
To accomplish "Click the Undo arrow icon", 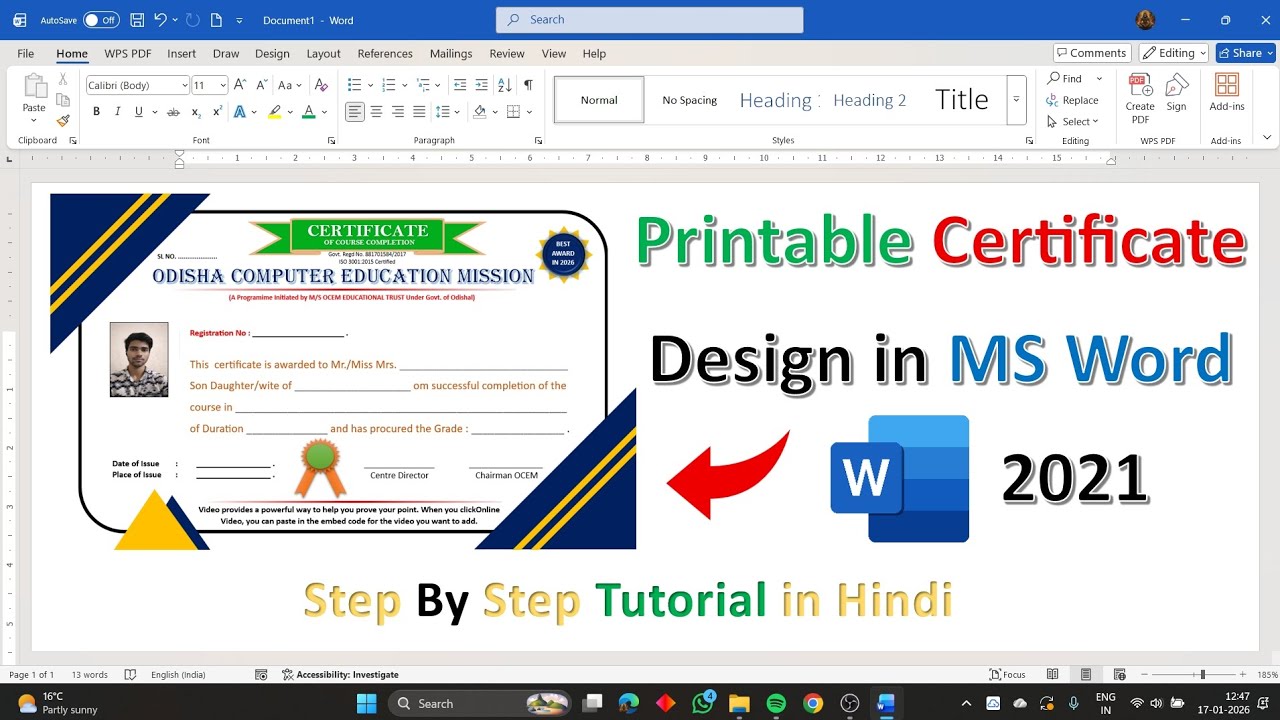I will pos(160,20).
